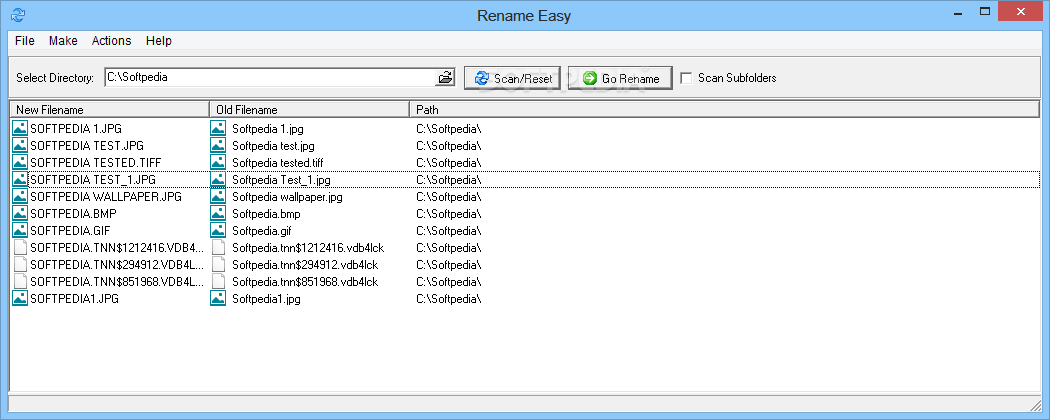Click image icon beside old name Softpedia test.jpg
Viewport: 1050px width, 420px height.
click(218, 145)
